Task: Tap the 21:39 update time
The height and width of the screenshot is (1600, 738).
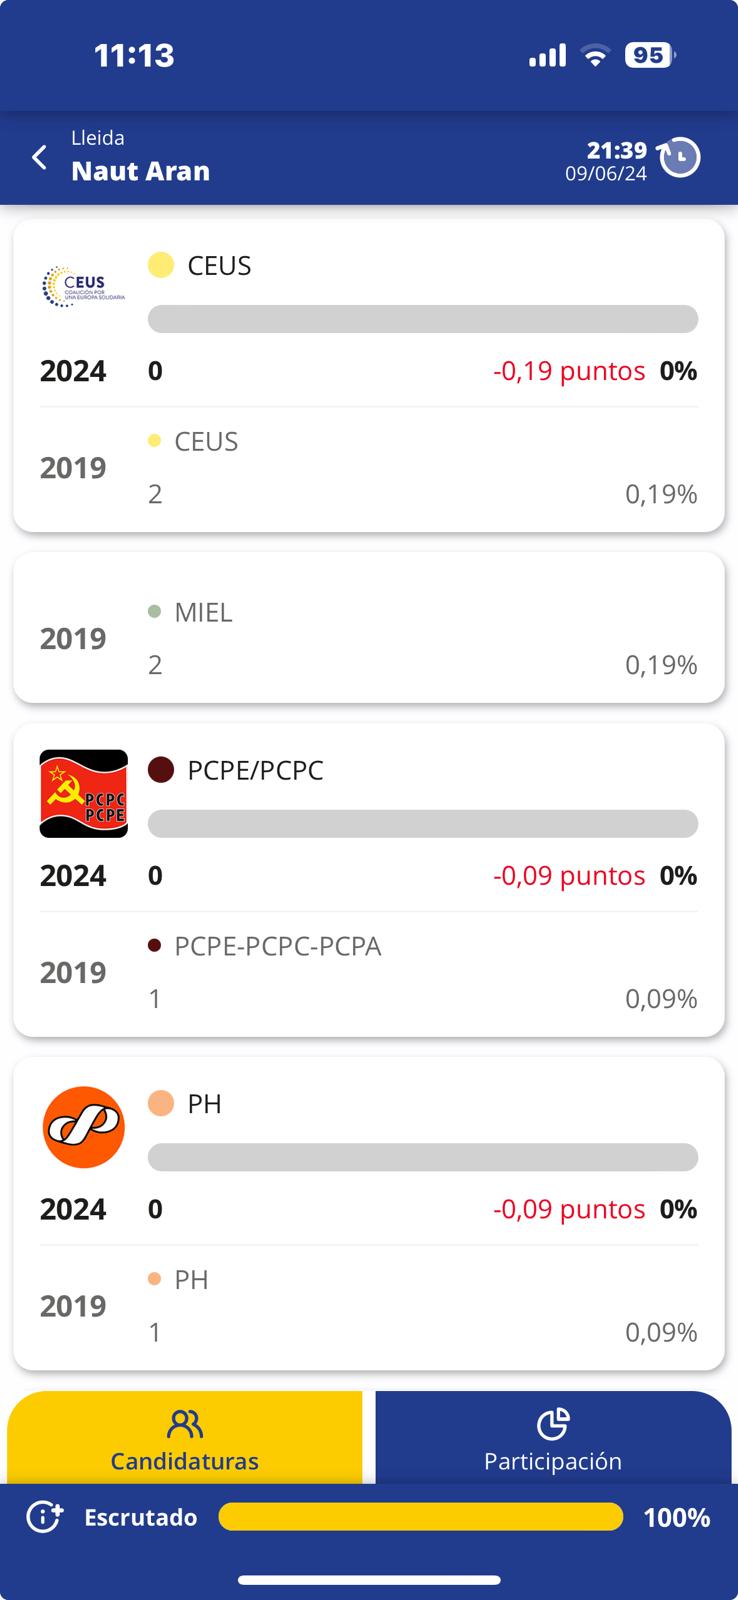Action: point(616,150)
